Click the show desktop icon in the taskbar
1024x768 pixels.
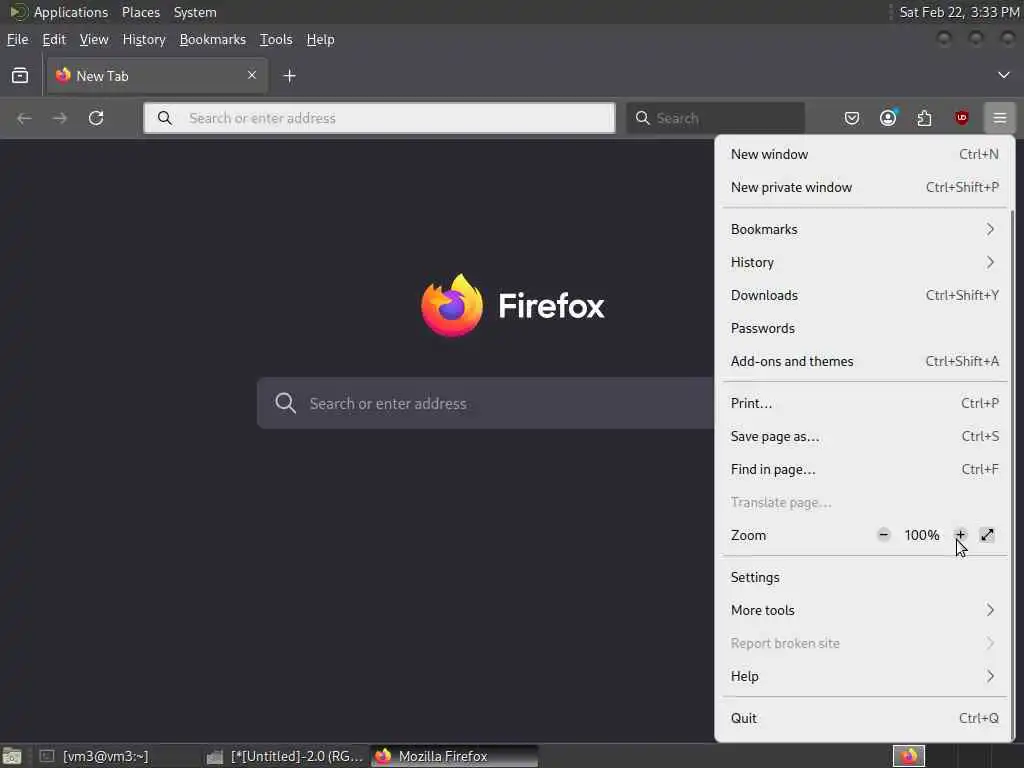click(12, 756)
